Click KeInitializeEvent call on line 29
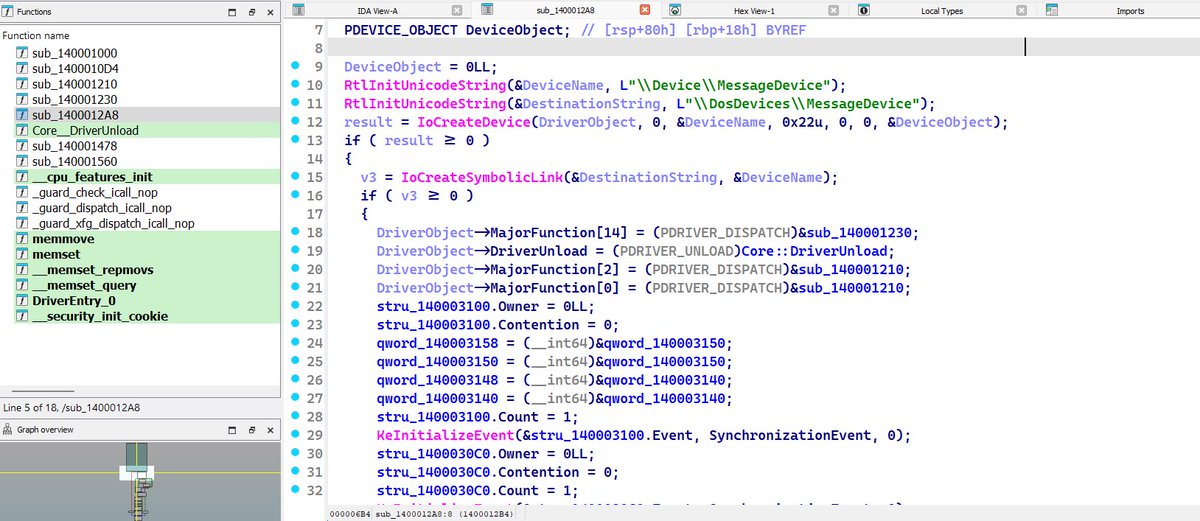This screenshot has width=1200, height=521. click(436, 435)
